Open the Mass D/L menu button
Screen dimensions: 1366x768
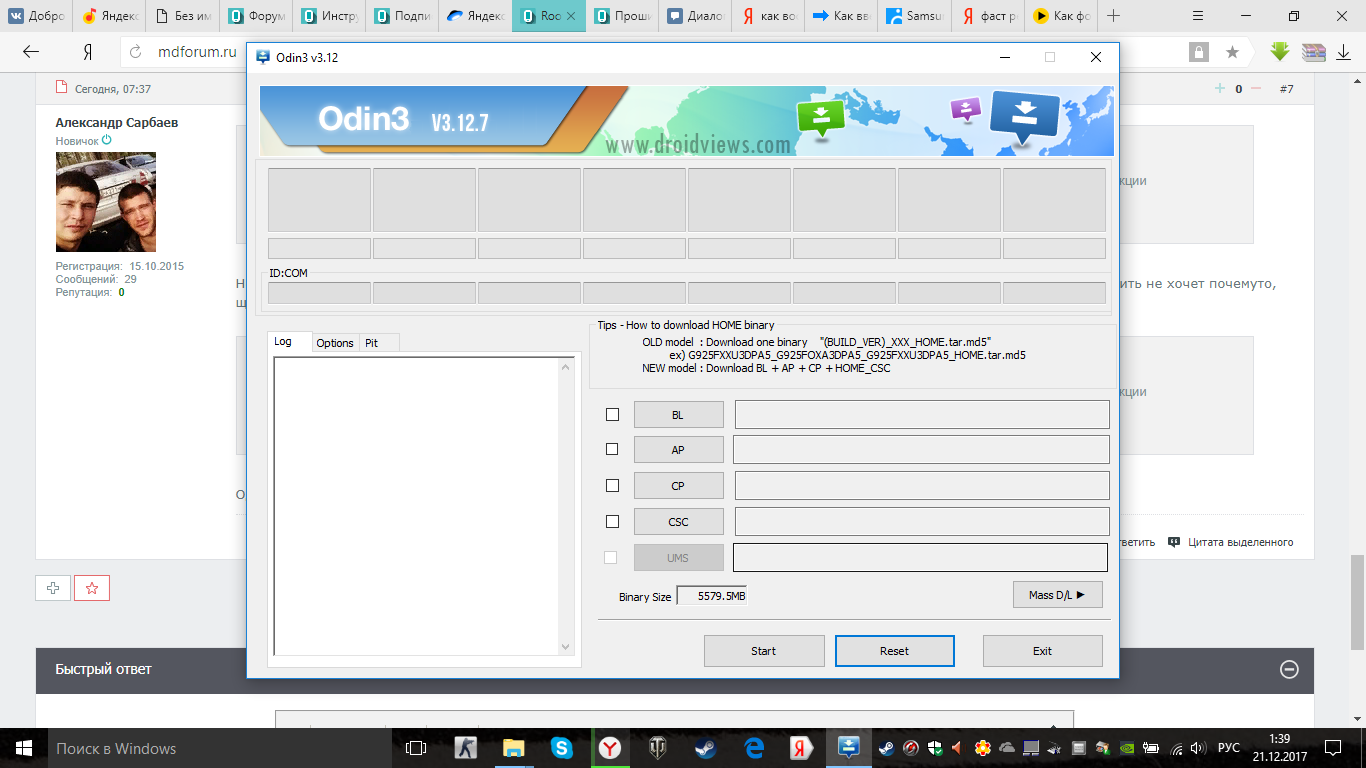(1057, 595)
